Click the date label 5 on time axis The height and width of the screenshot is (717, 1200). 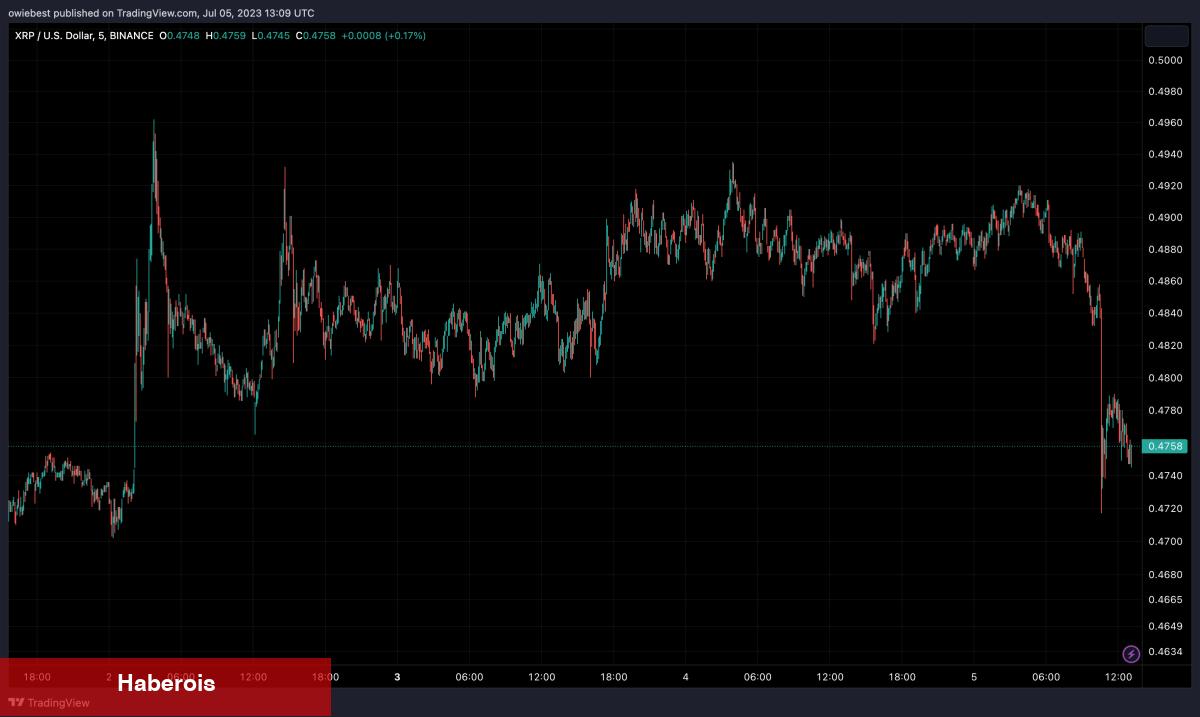(974, 677)
